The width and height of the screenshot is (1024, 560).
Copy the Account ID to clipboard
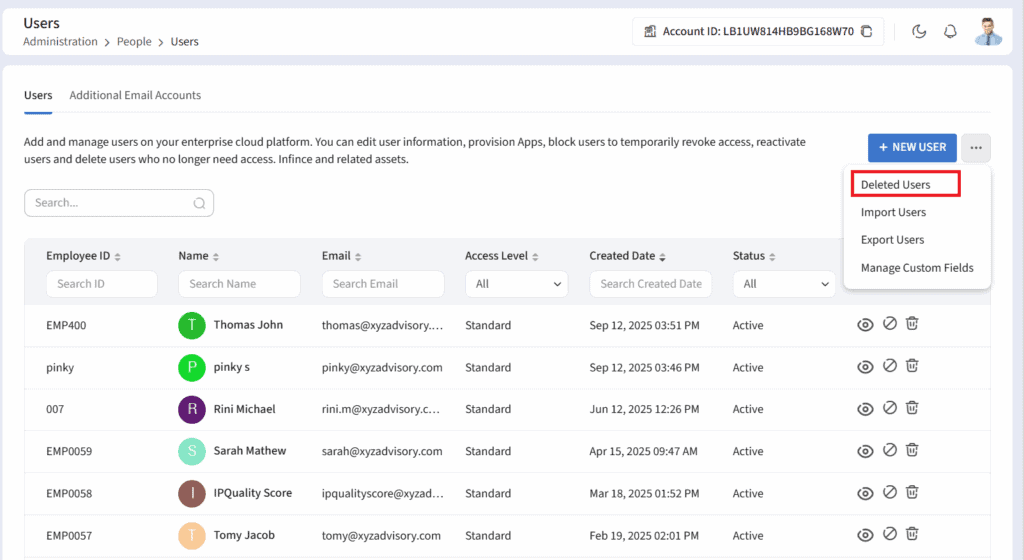pos(866,31)
